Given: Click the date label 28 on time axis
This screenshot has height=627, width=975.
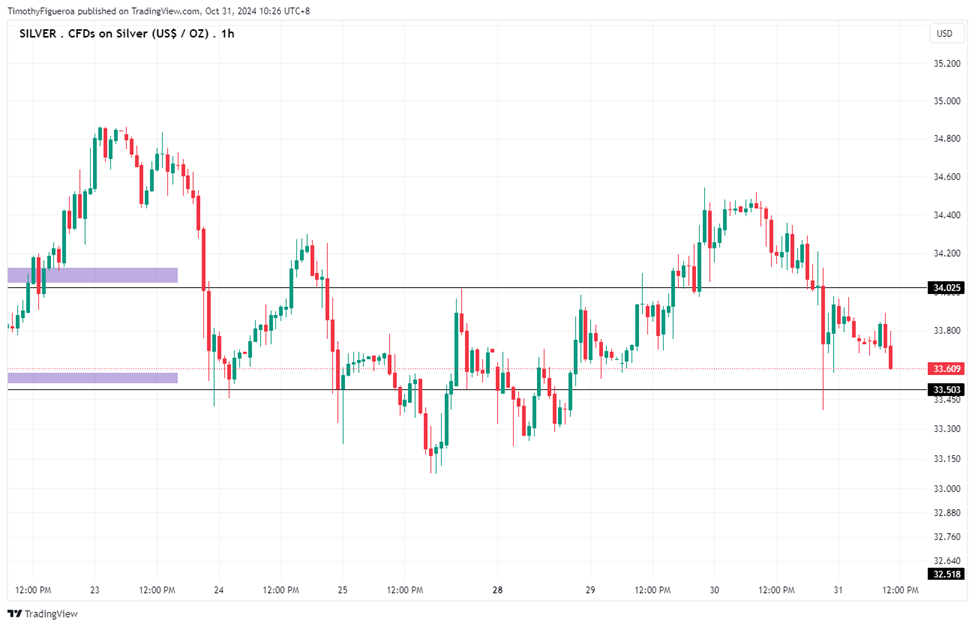Looking at the screenshot, I should coord(497,590).
